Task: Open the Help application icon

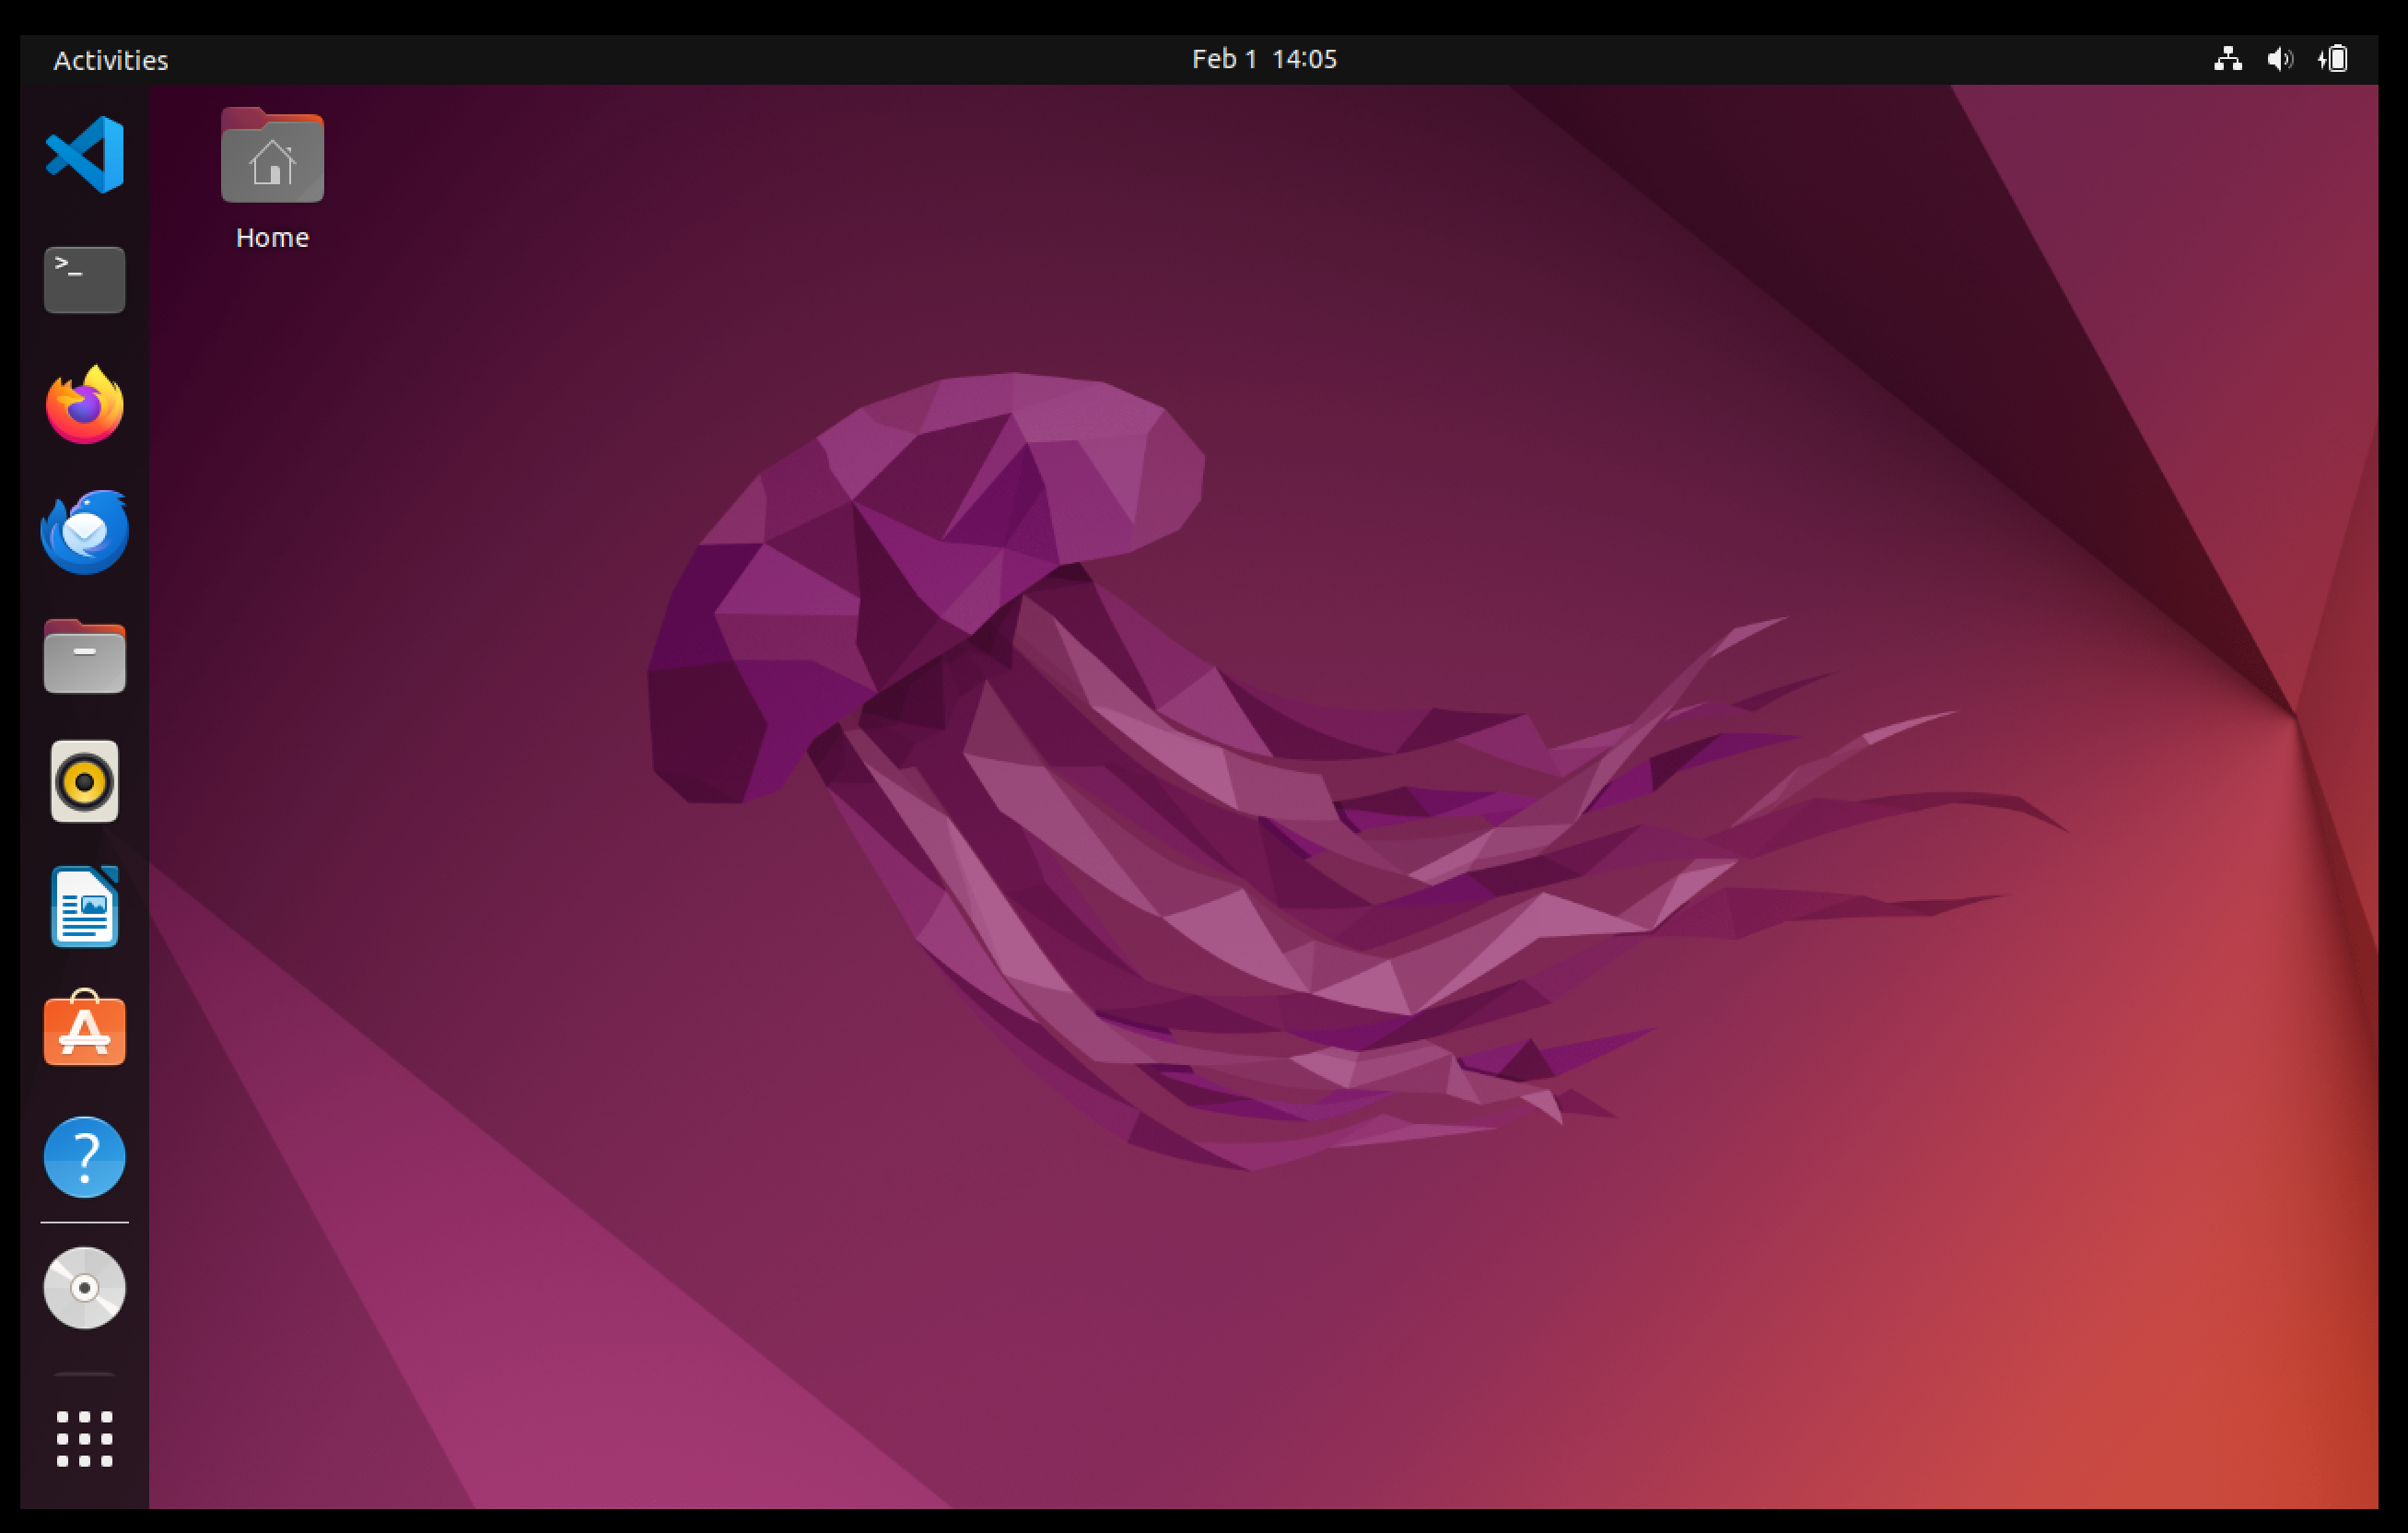Action: [x=85, y=1157]
